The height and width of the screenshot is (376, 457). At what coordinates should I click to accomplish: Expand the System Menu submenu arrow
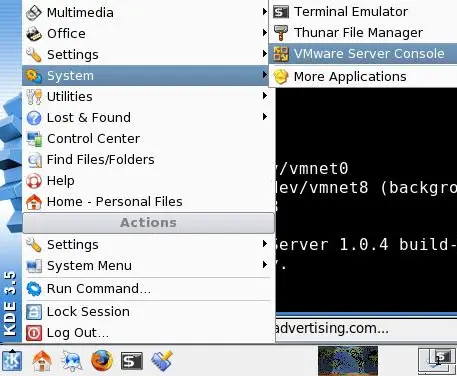265,265
